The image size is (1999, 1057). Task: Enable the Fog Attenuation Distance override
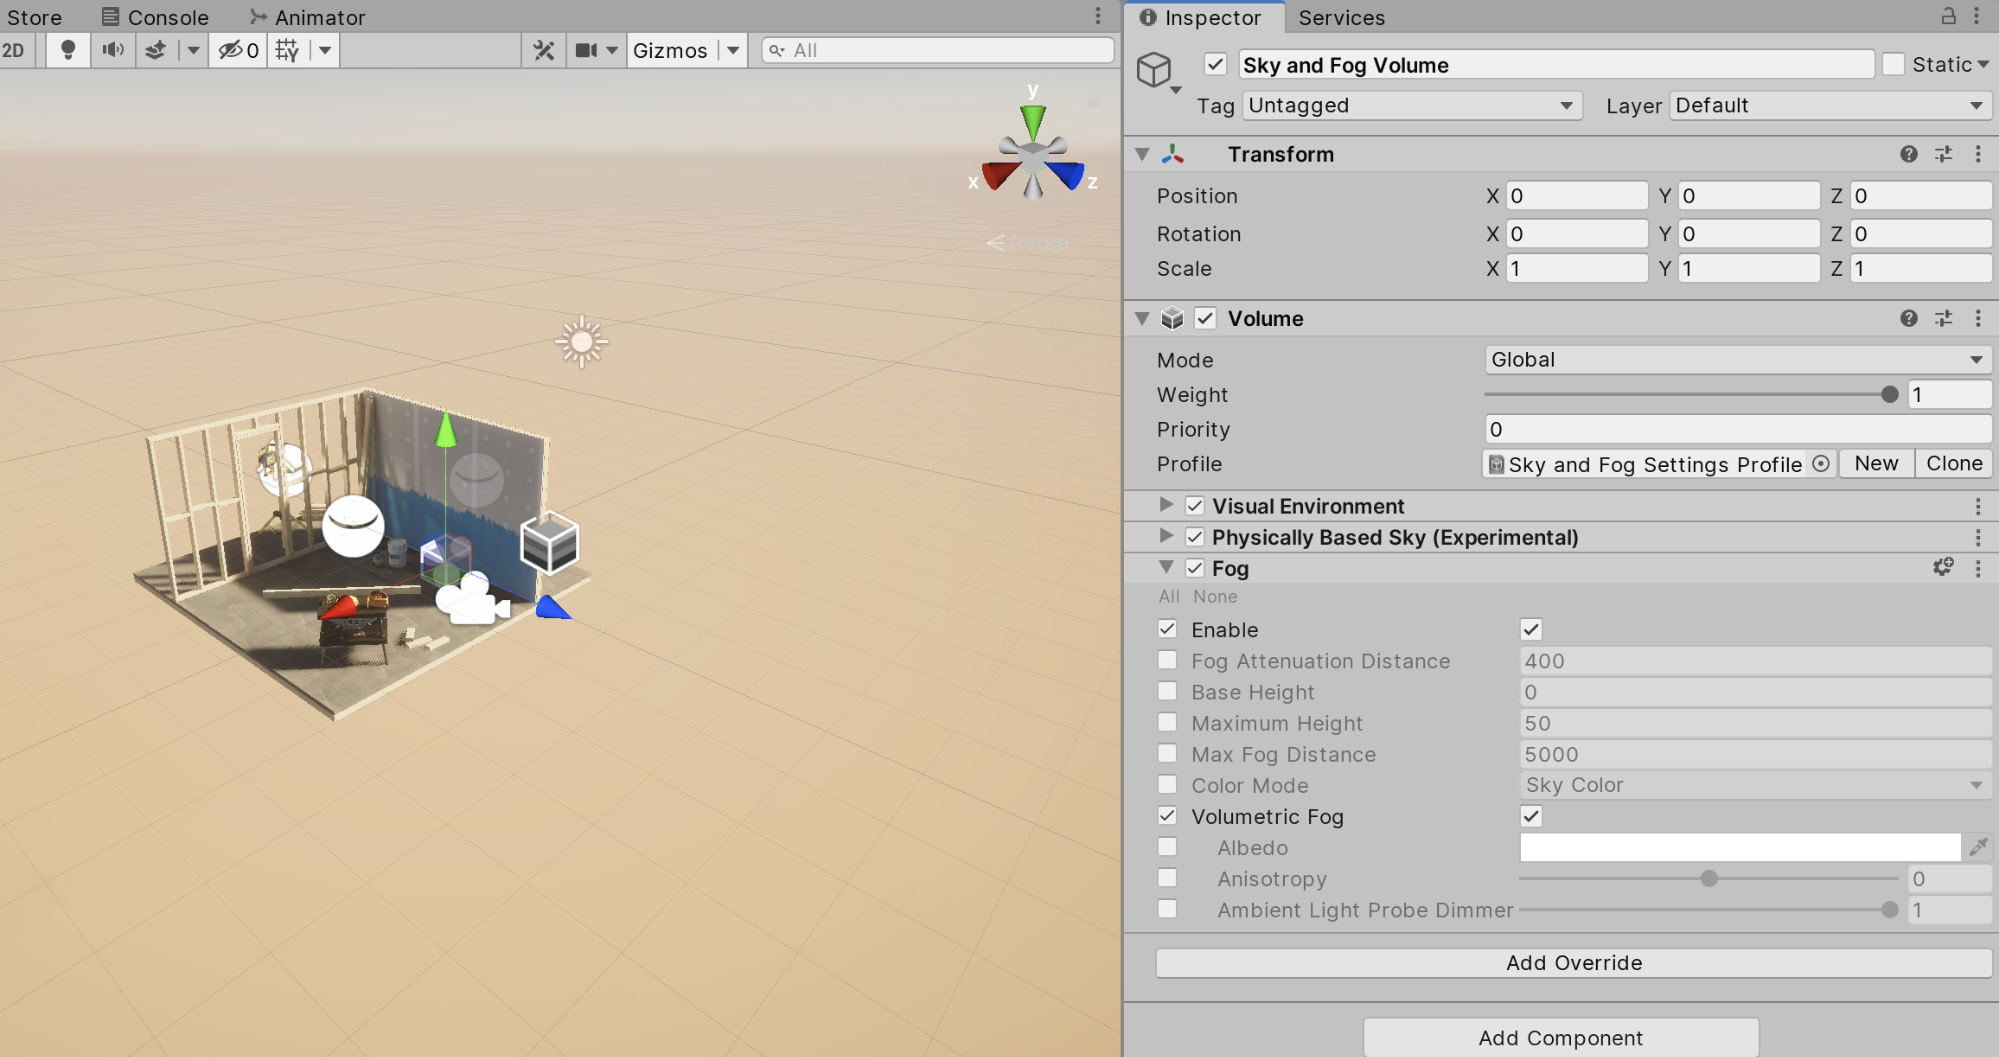pos(1167,660)
